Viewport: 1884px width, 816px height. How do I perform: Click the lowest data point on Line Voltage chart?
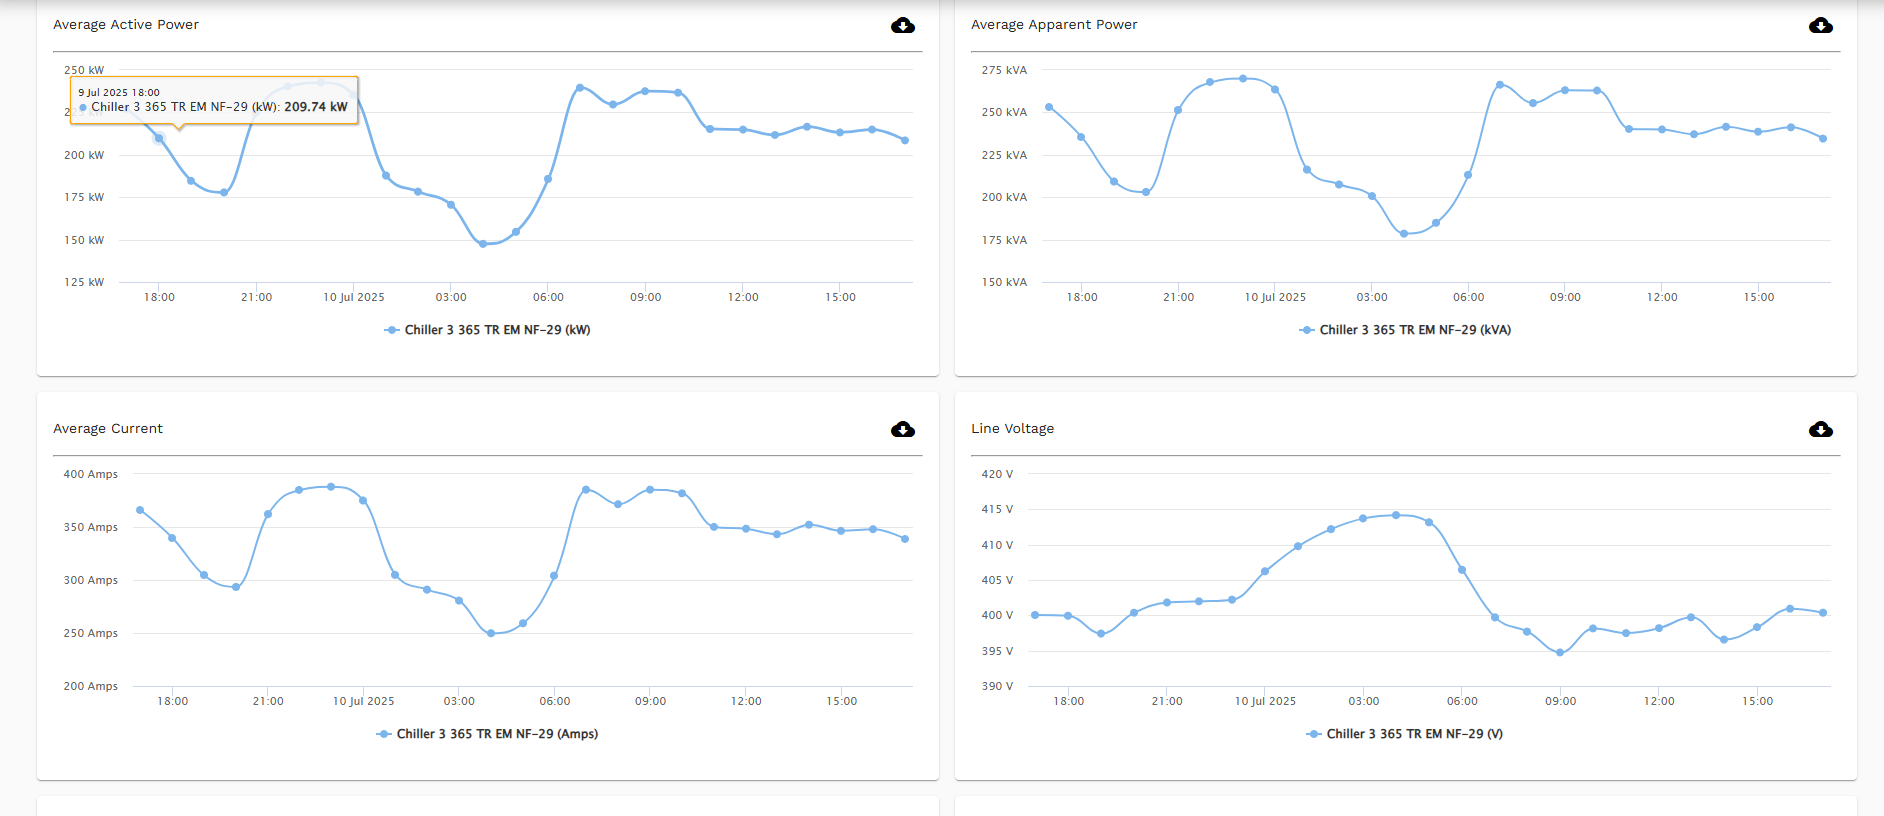(x=1560, y=653)
